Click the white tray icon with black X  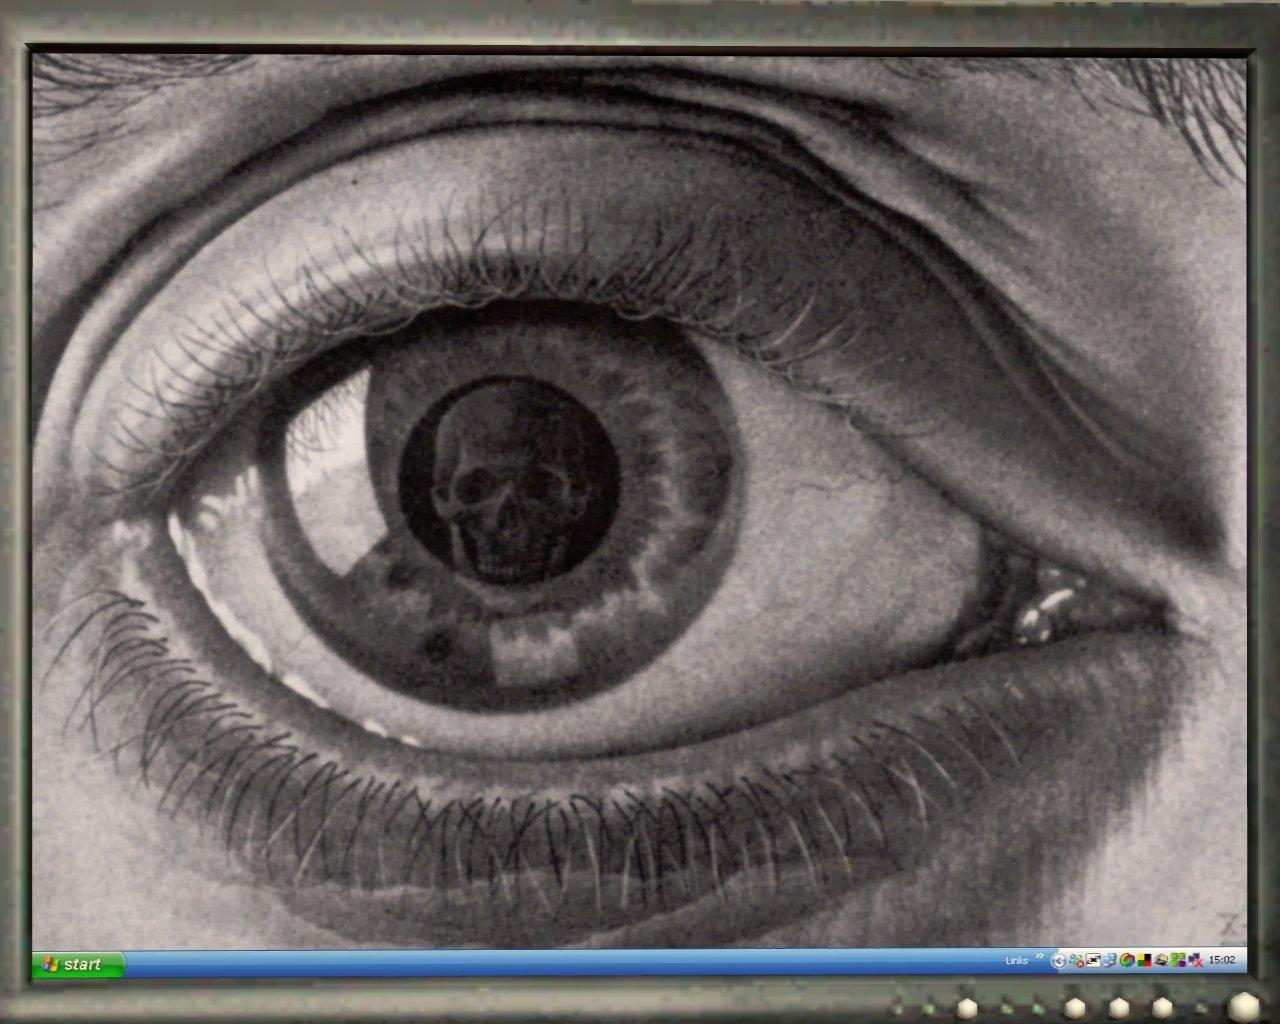pyautogui.click(x=1093, y=960)
